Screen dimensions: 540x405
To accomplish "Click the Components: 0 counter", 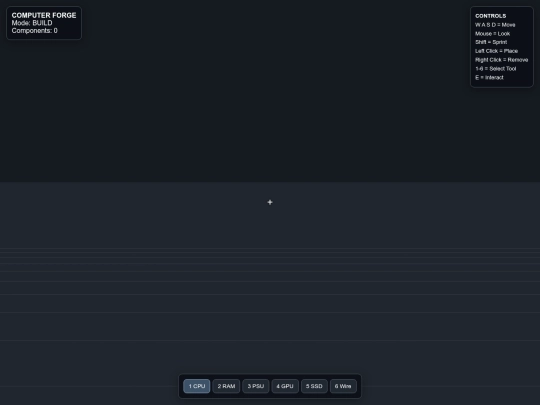I will pyautogui.click(x=34, y=31).
